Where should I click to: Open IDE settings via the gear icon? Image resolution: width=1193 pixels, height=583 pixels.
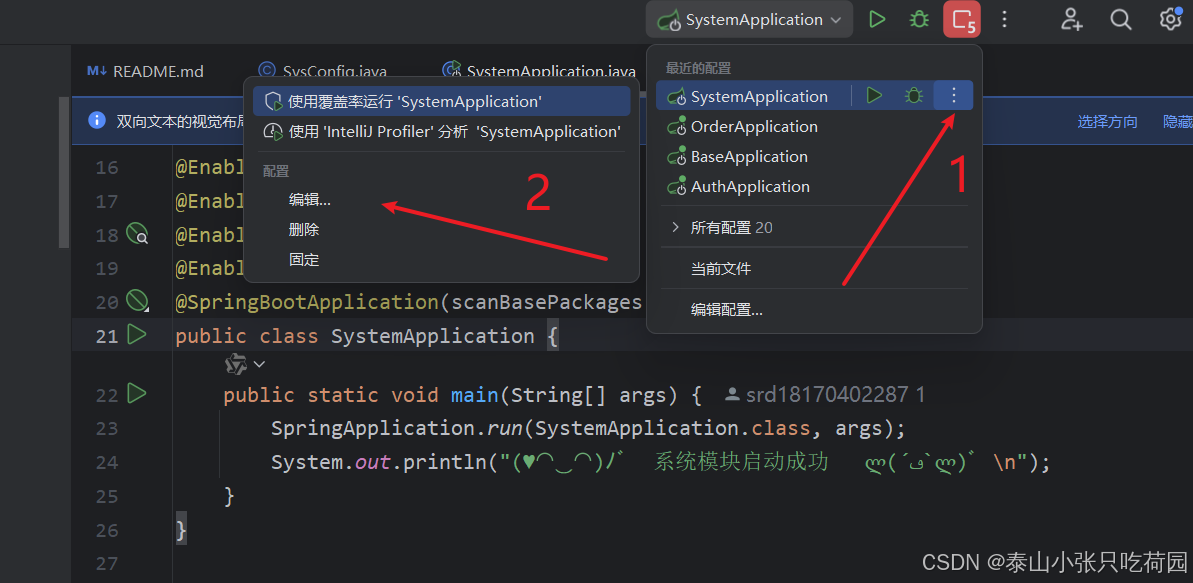click(1169, 20)
